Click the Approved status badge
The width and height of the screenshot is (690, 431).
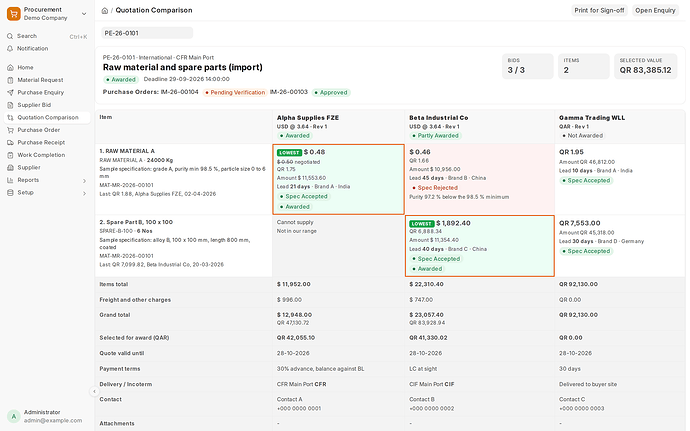click(x=330, y=92)
